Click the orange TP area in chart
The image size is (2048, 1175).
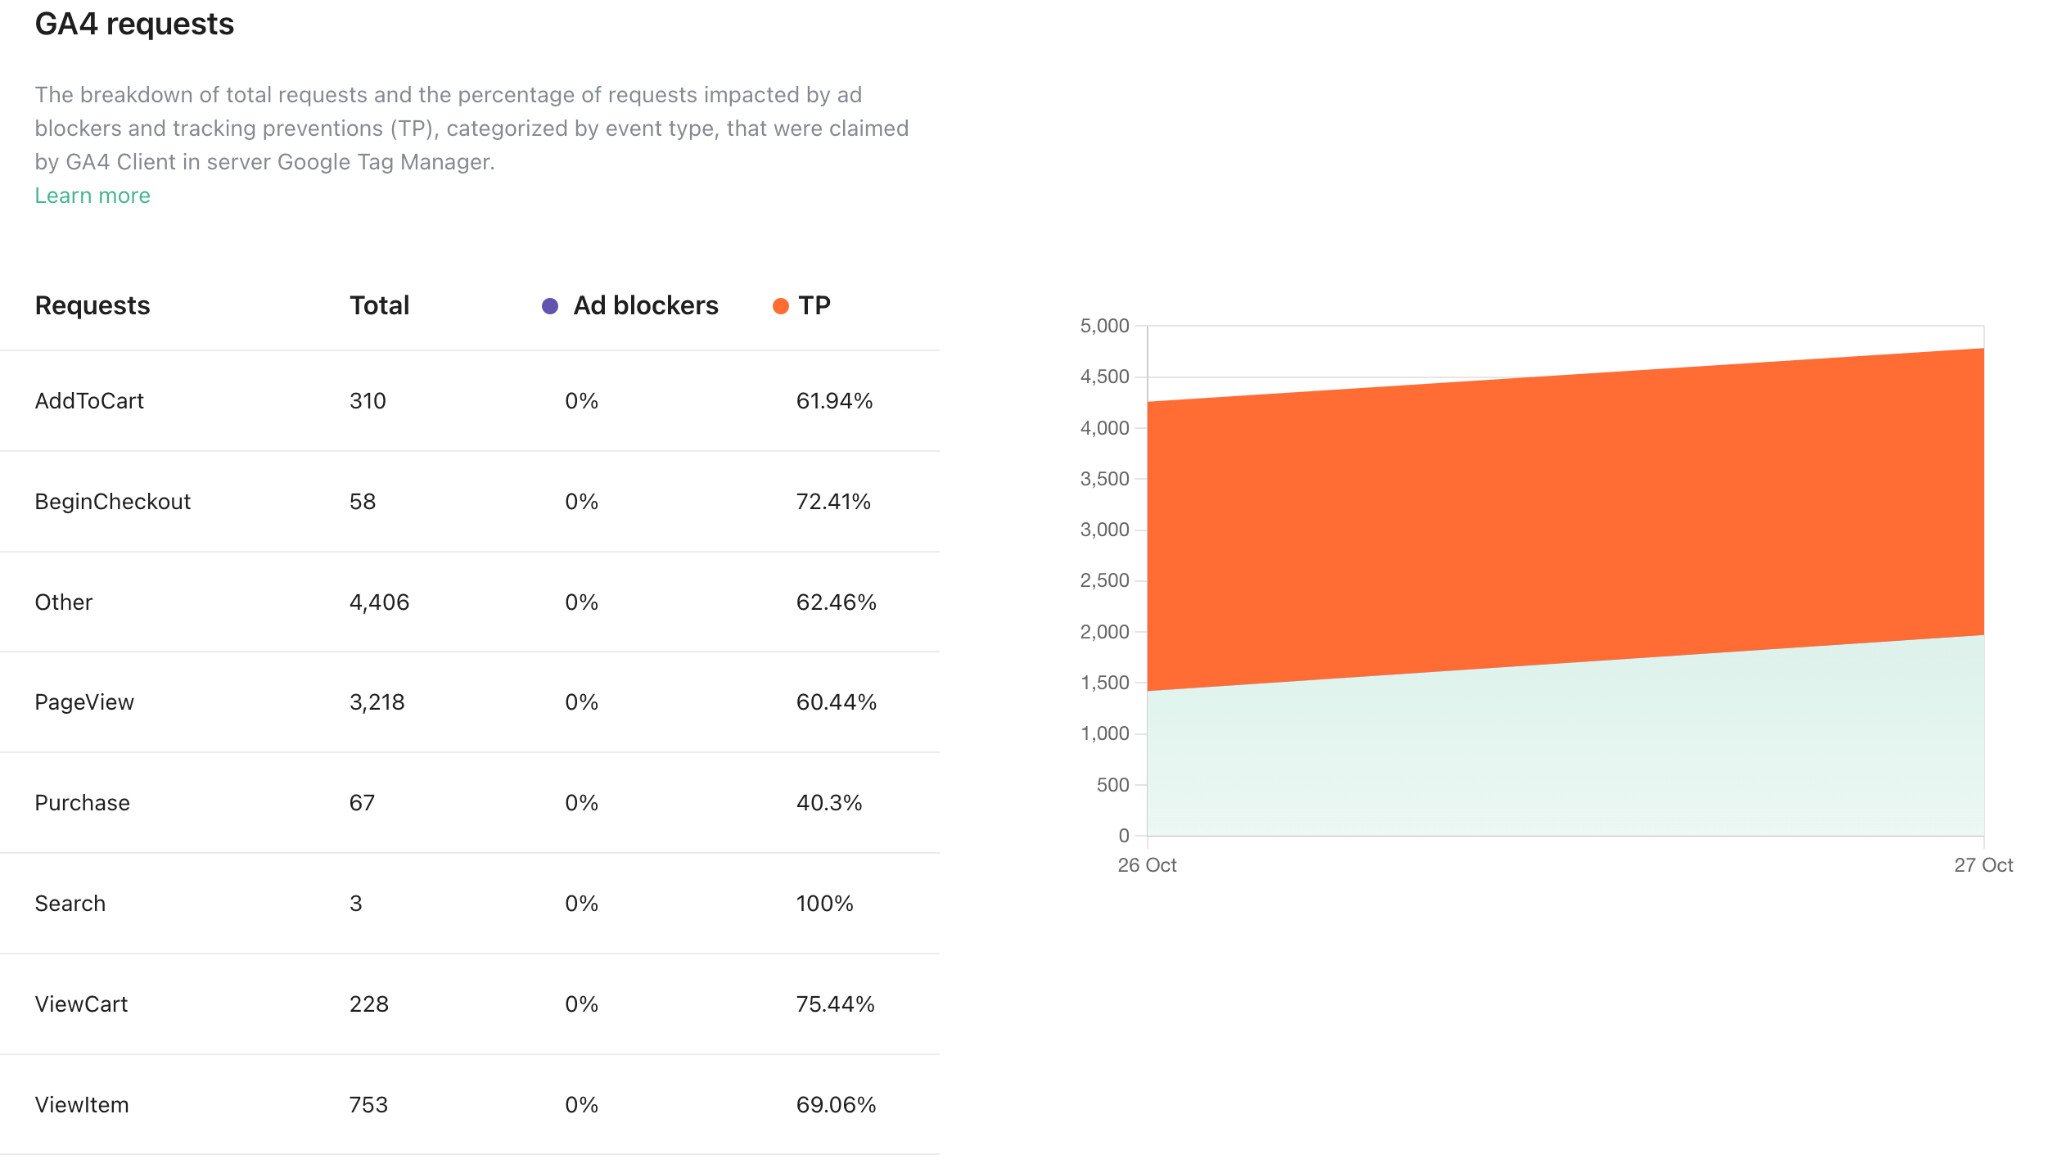tap(1565, 520)
